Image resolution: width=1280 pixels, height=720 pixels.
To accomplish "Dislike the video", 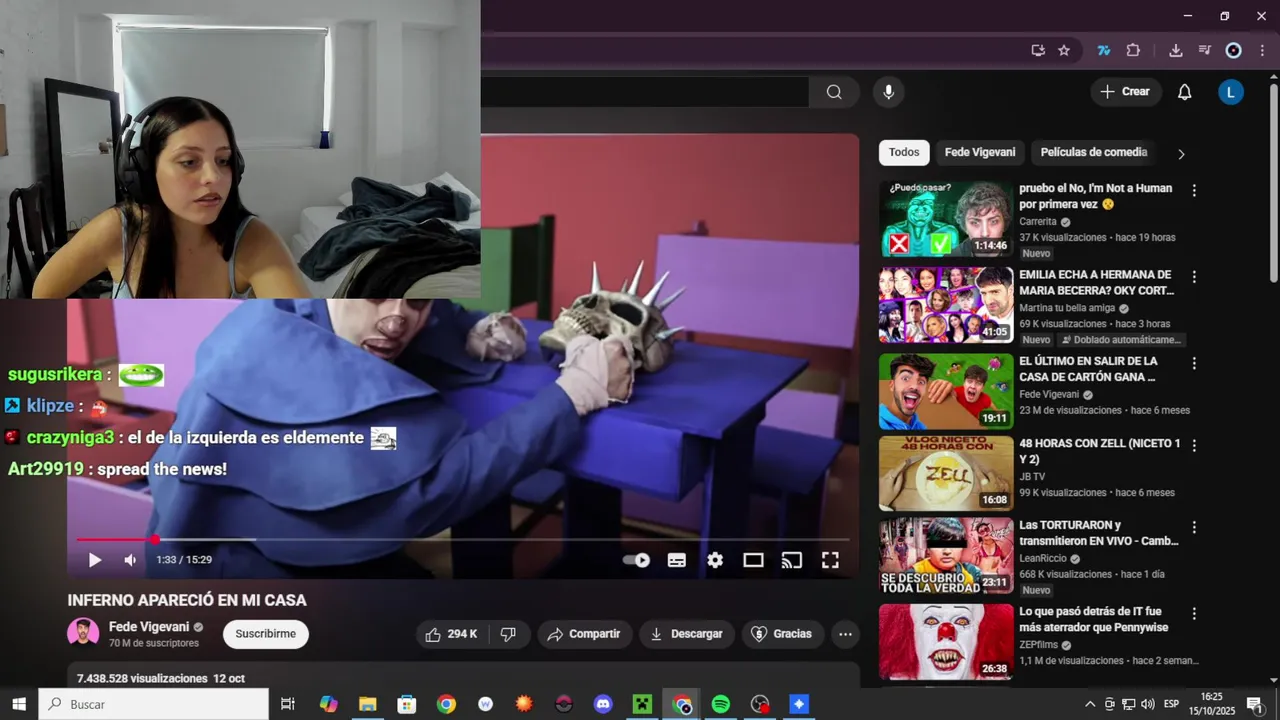I will click(508, 634).
